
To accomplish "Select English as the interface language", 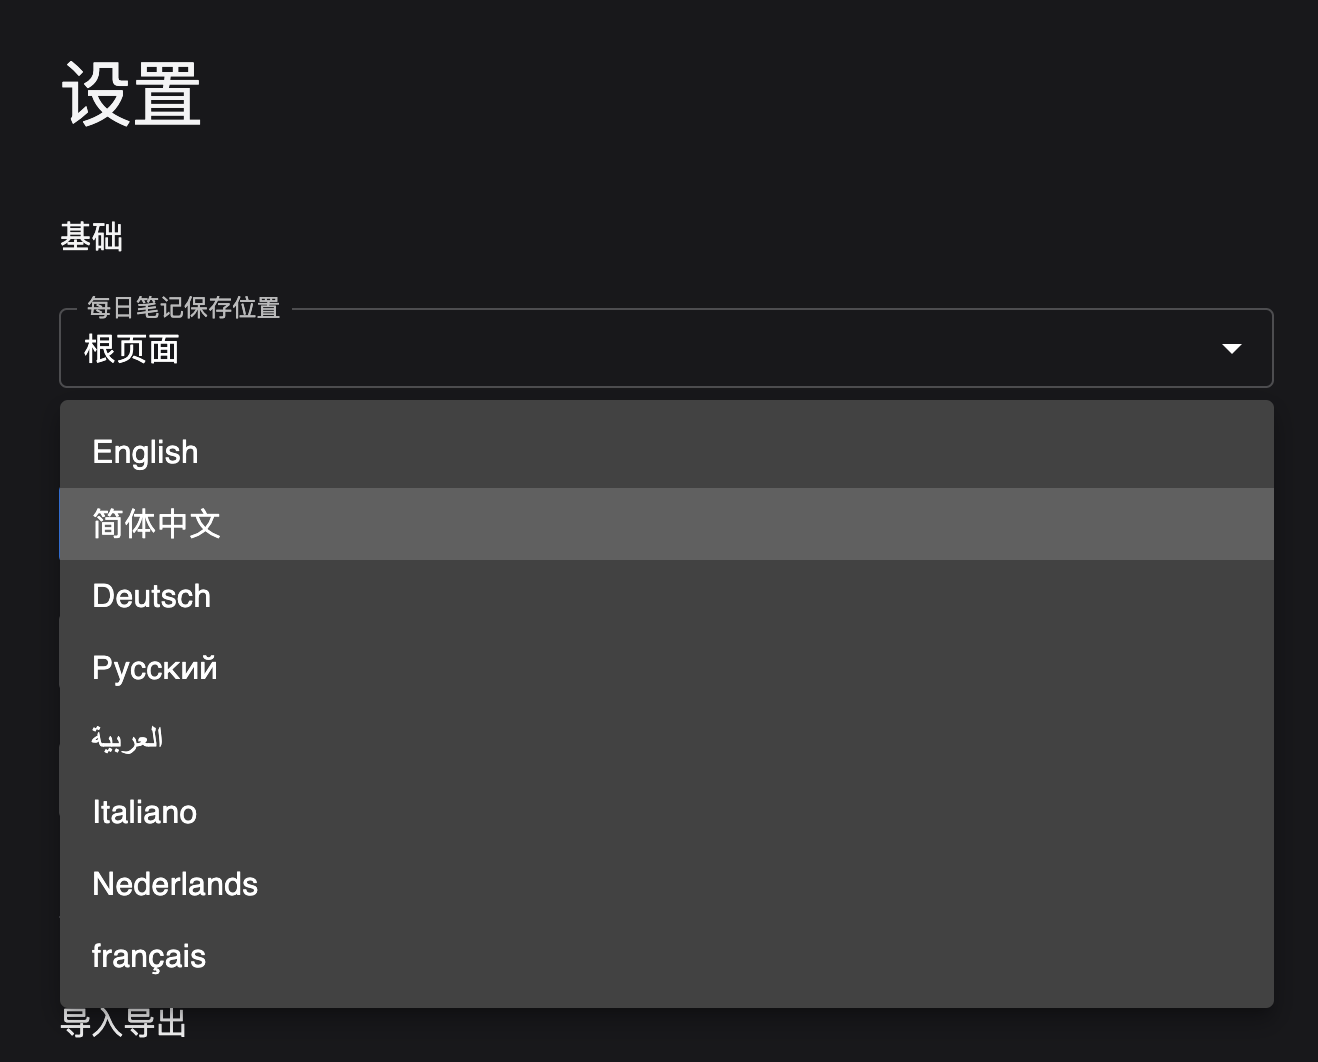I will (x=145, y=452).
